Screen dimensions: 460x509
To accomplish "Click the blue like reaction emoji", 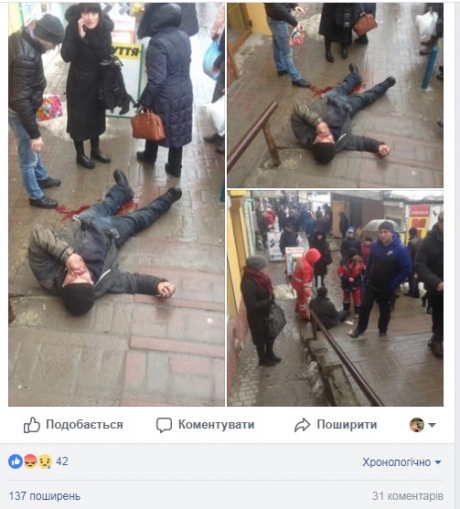I will 15,462.
